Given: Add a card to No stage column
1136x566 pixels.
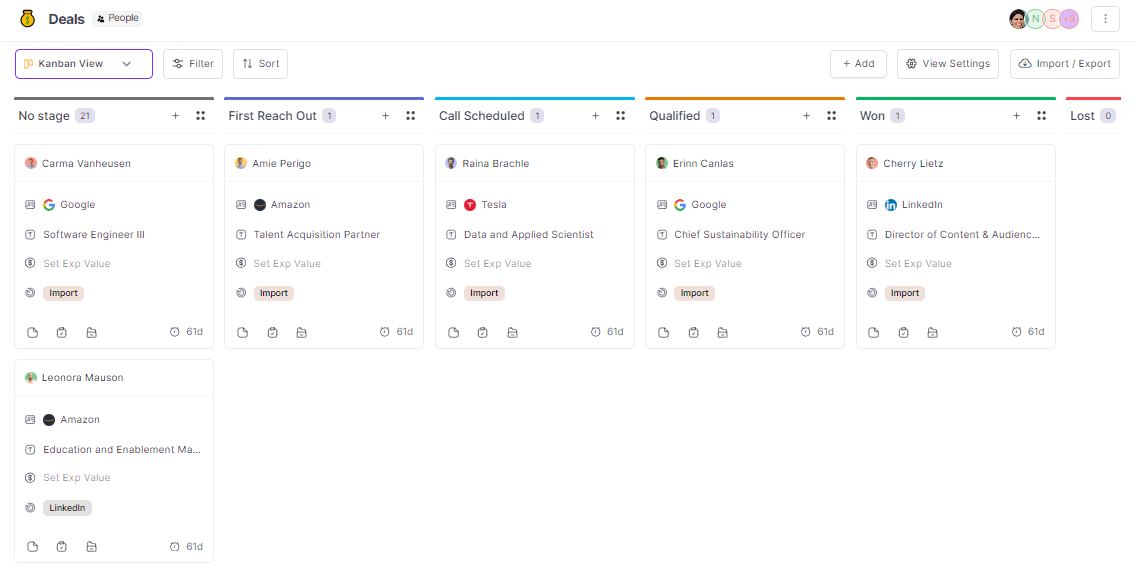Looking at the screenshot, I should click(175, 116).
